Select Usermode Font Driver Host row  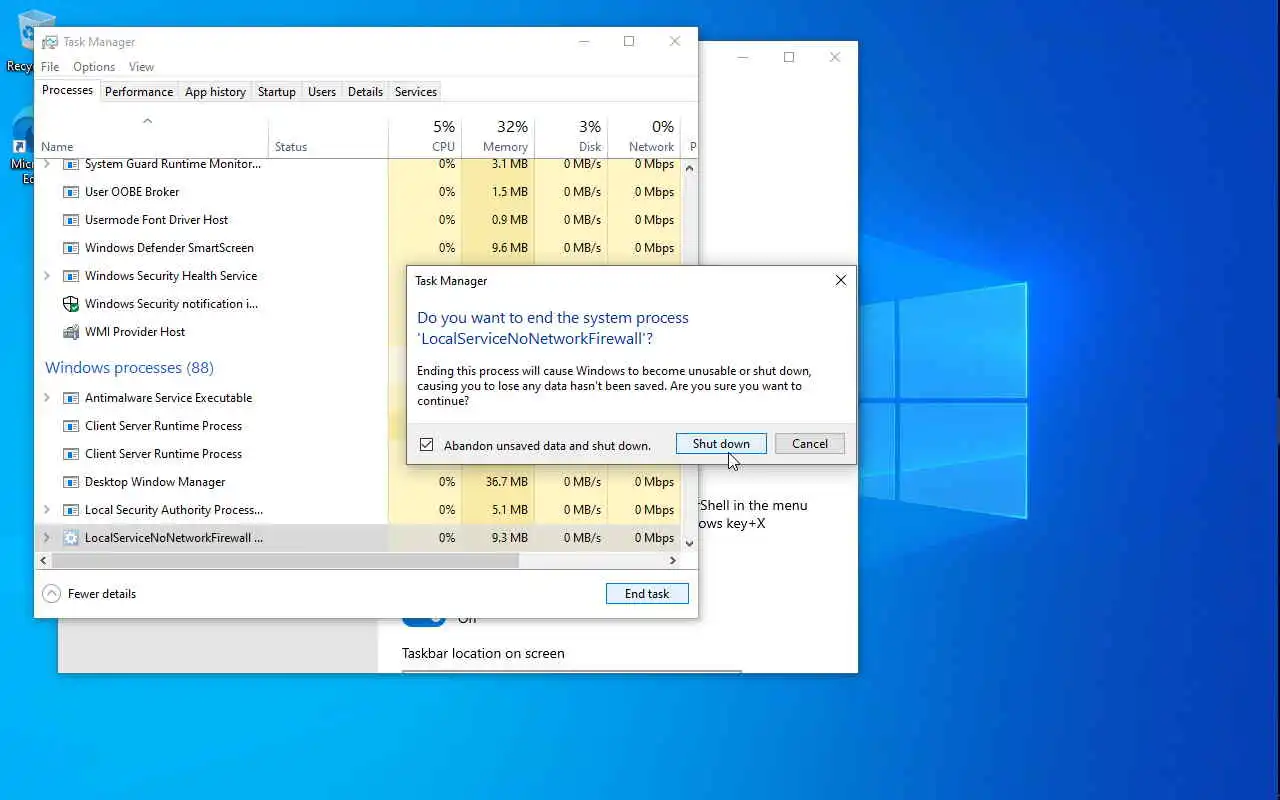[x=358, y=220]
